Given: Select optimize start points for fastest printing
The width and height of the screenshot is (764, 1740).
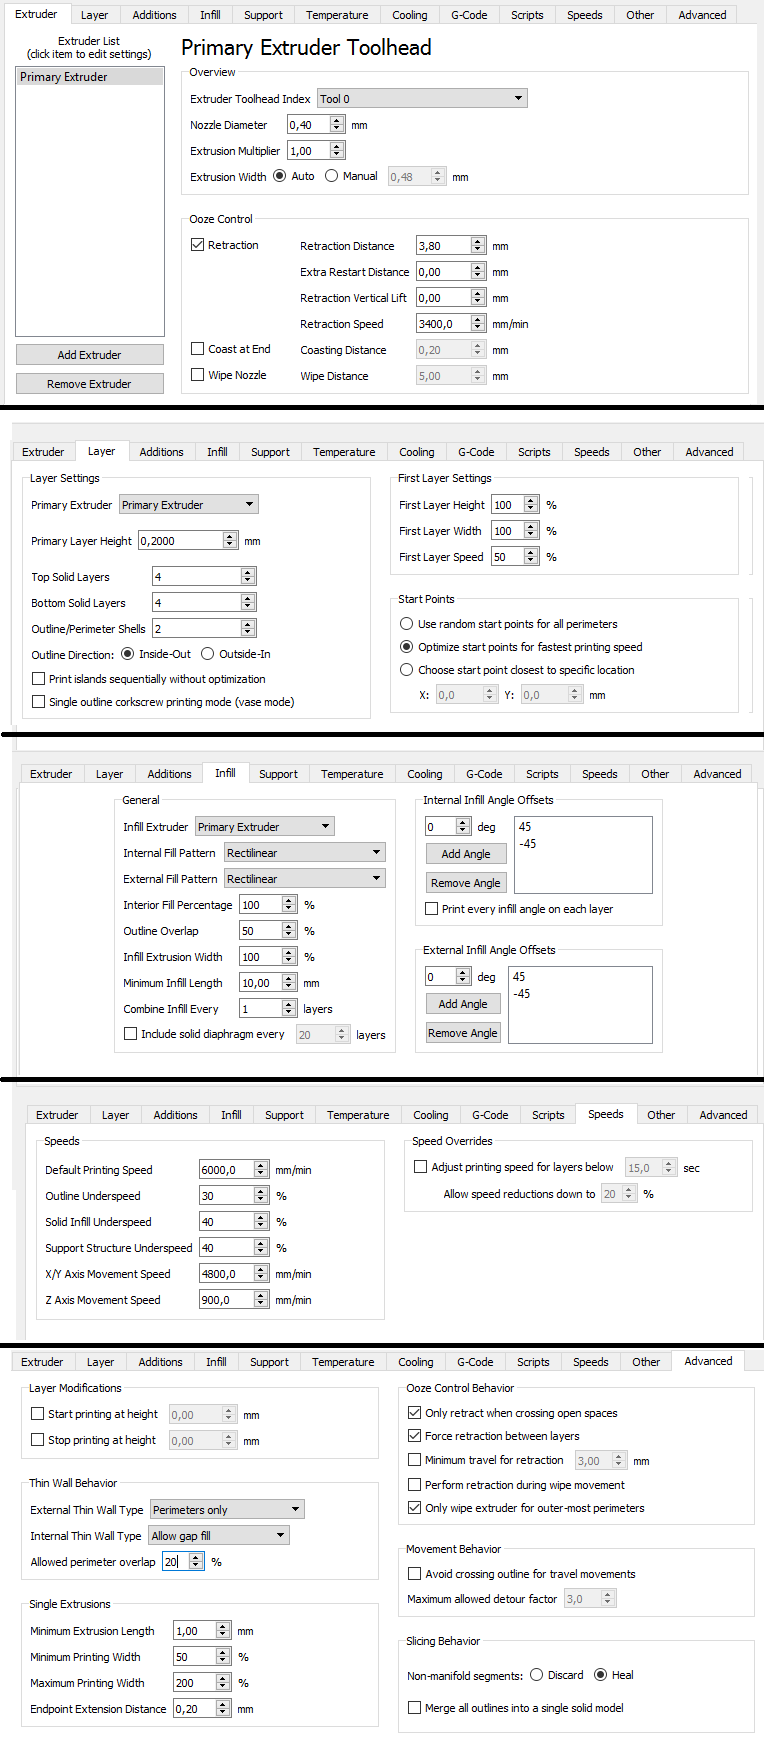Looking at the screenshot, I should (407, 647).
